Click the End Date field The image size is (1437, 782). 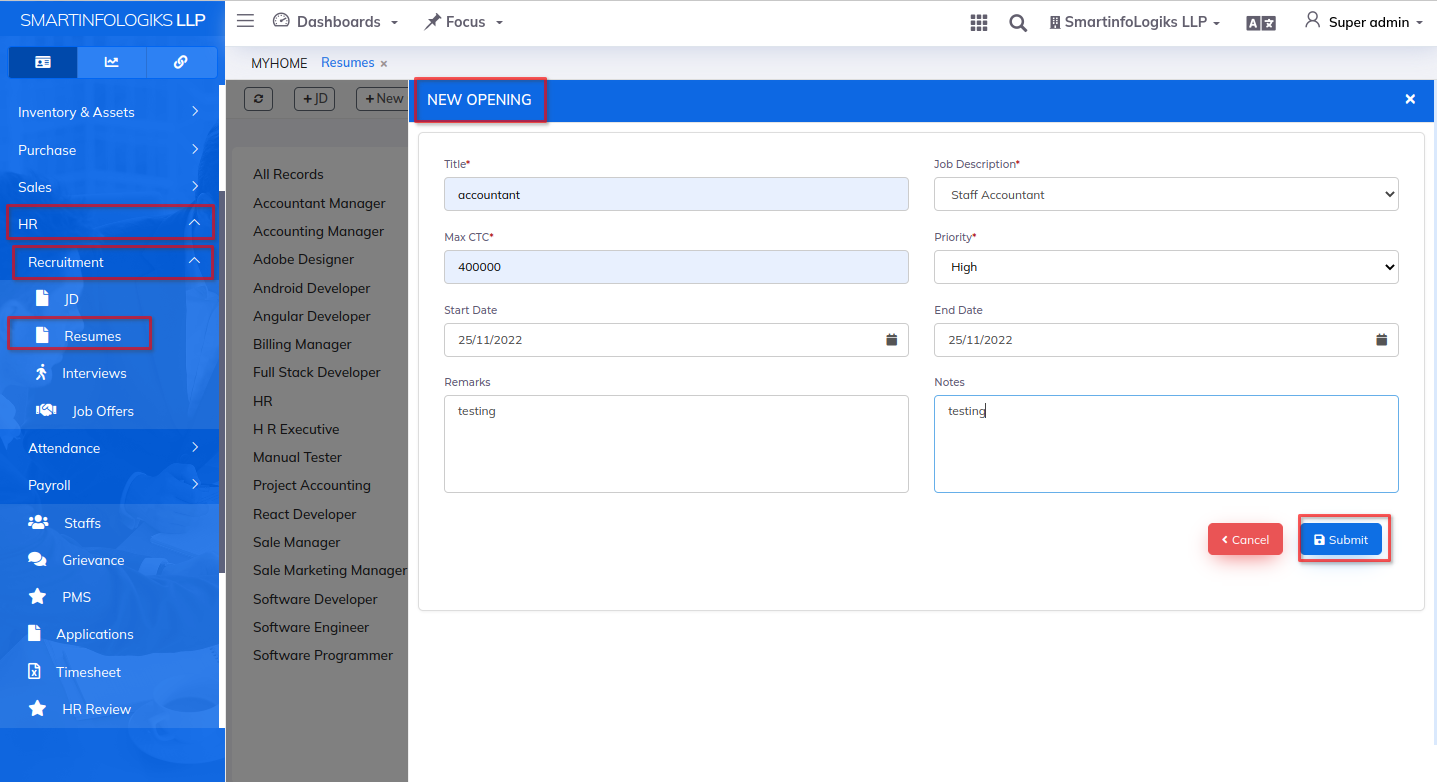pos(1166,340)
